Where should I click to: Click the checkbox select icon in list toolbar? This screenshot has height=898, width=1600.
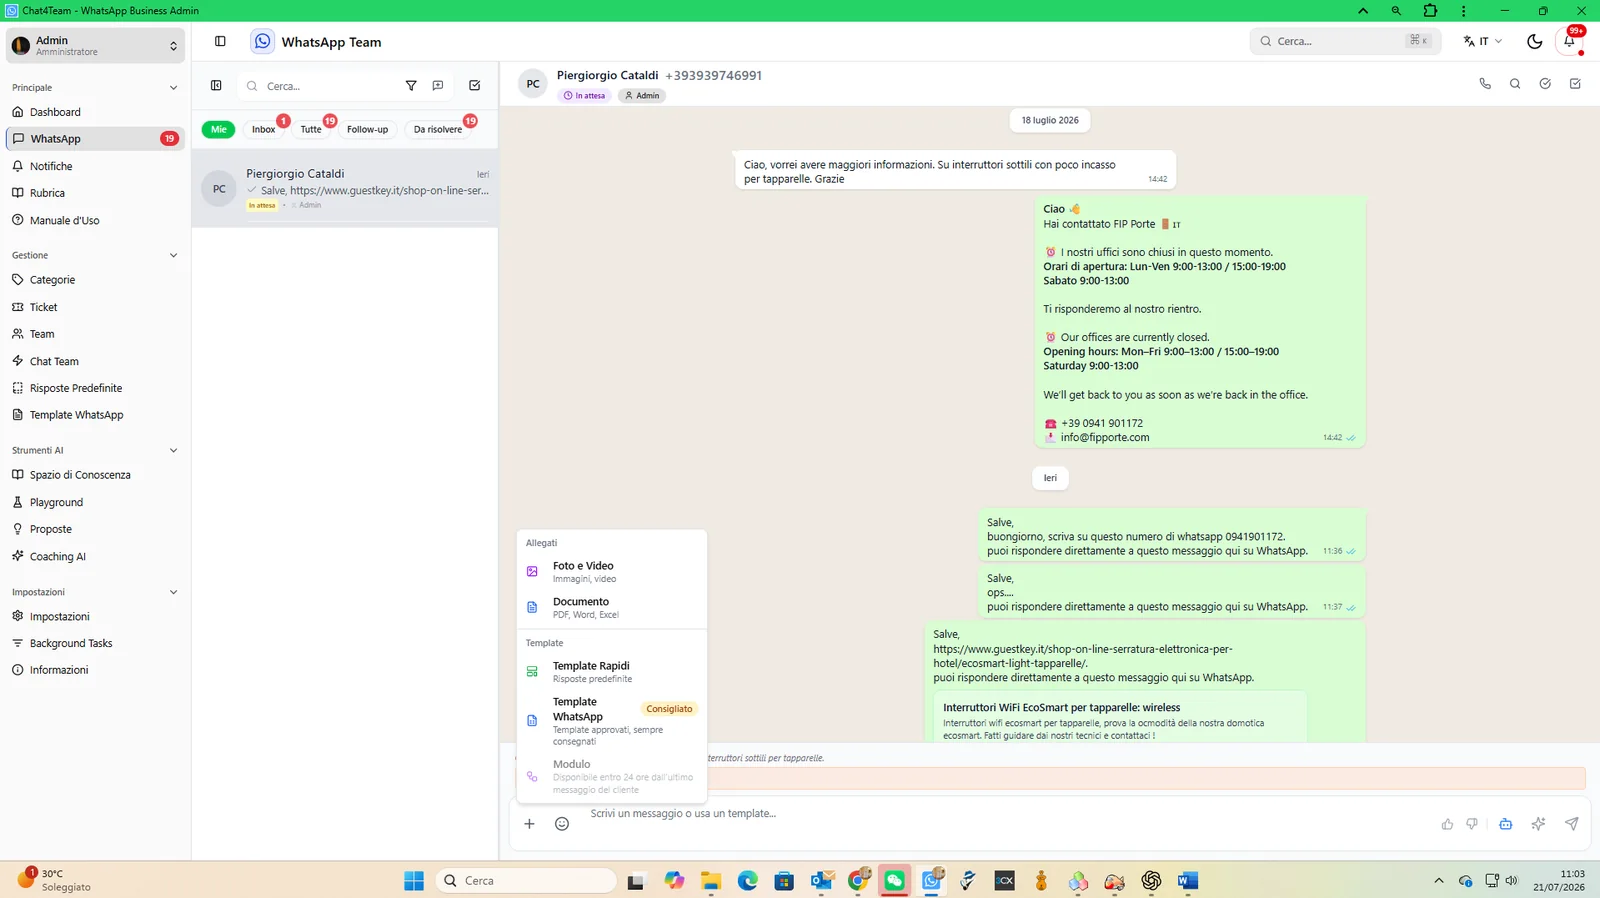click(475, 86)
